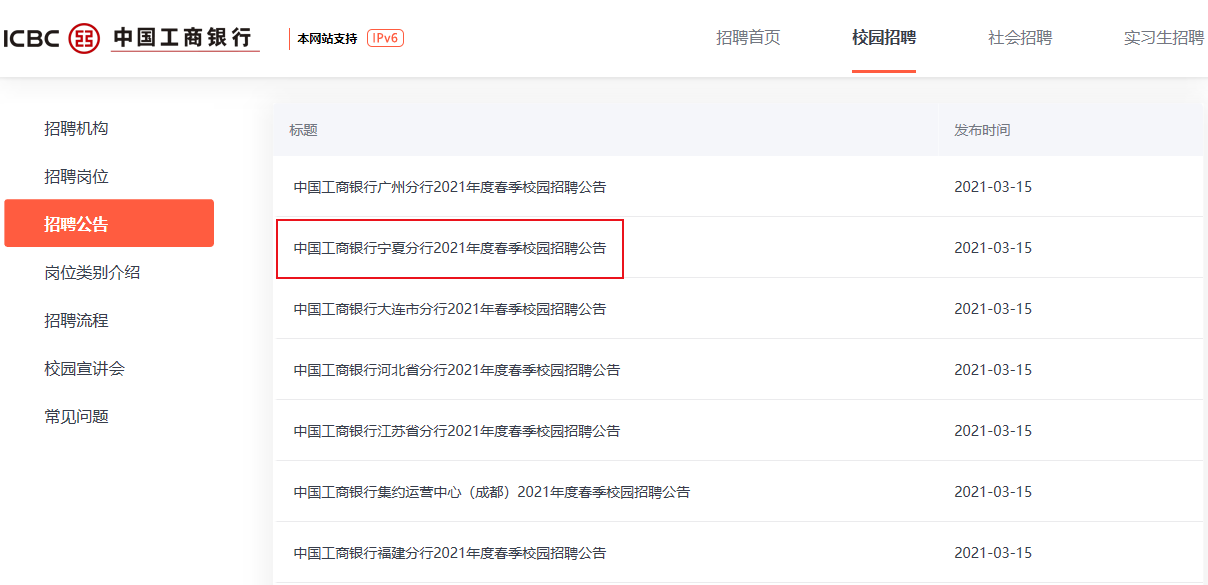Image resolution: width=1208 pixels, height=585 pixels.
Task: Switch to the 校园招聘 tab
Action: click(x=884, y=38)
